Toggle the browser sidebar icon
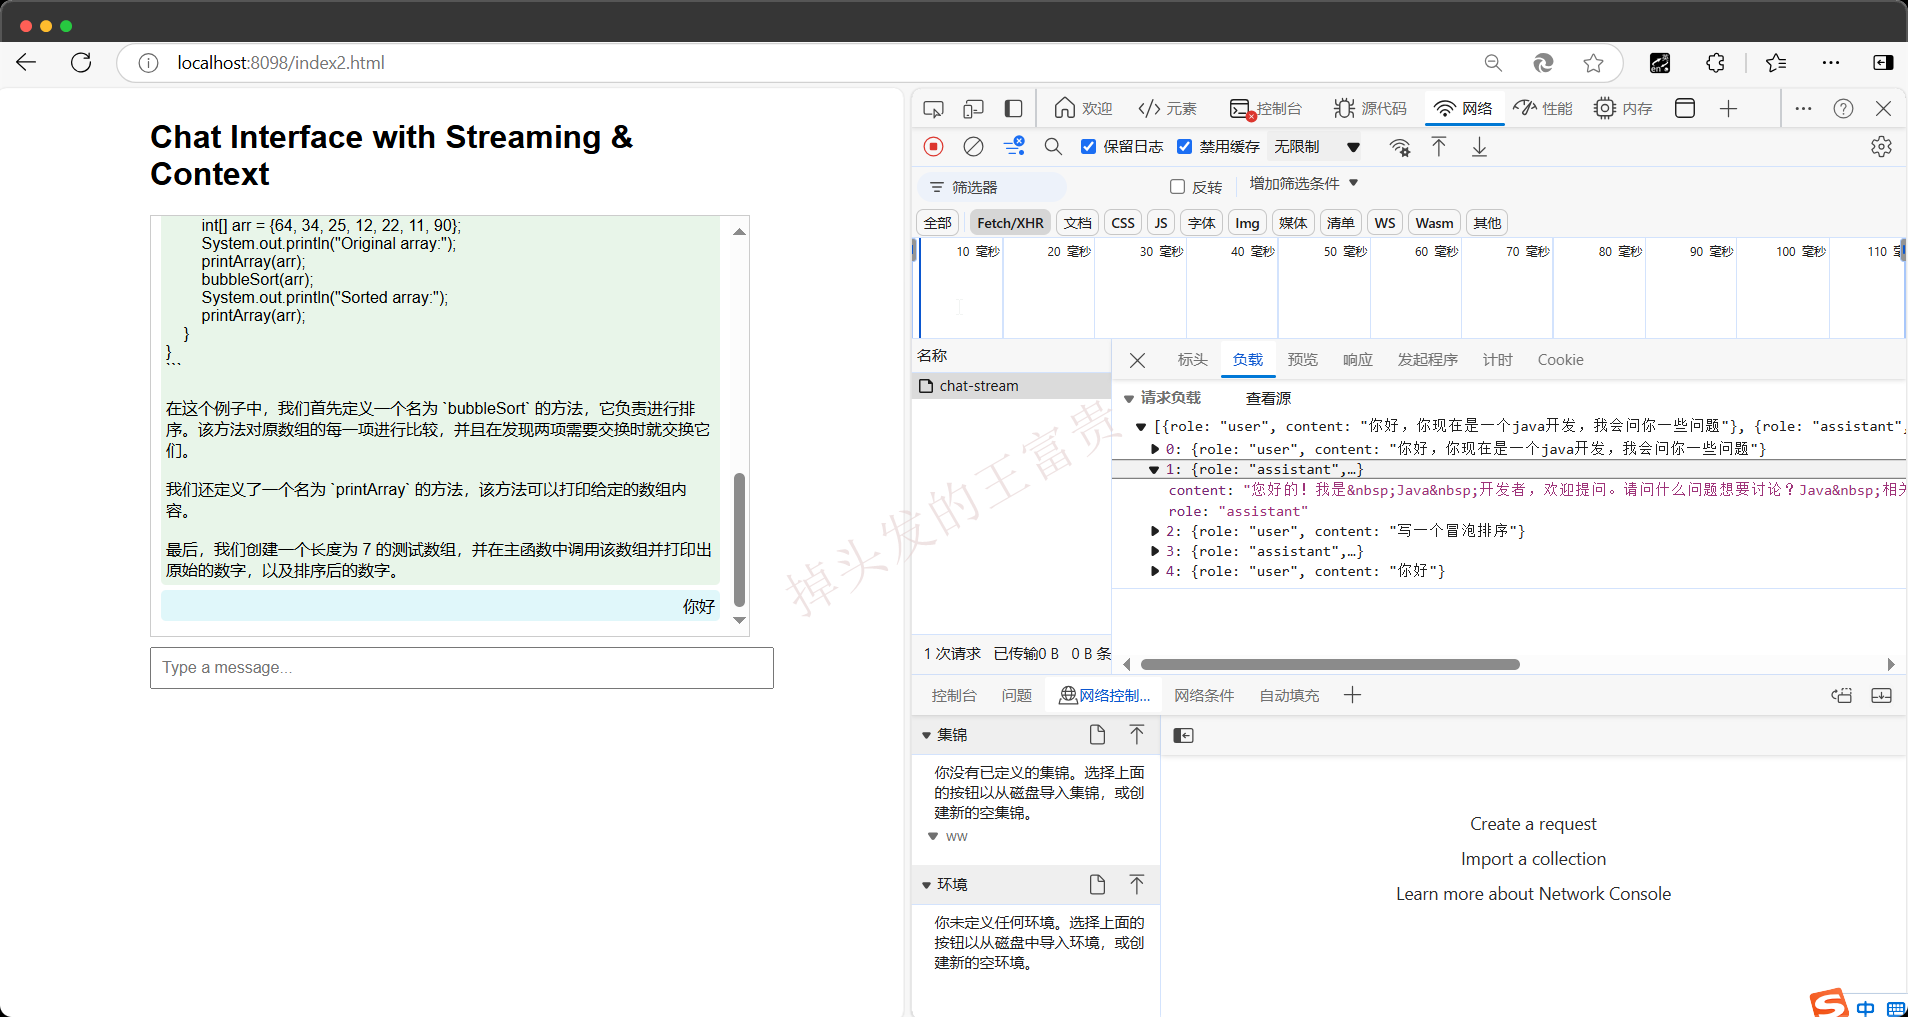Screen dimensions: 1908x1017 coord(1883,63)
